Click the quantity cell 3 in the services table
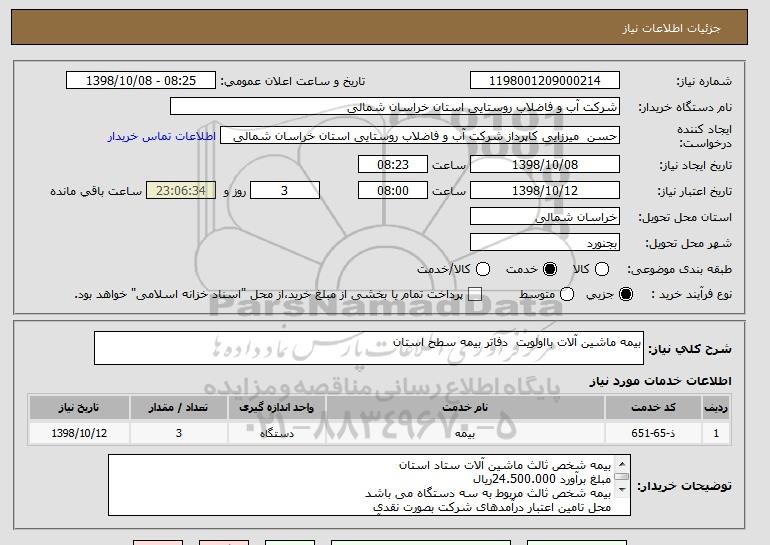 click(178, 433)
